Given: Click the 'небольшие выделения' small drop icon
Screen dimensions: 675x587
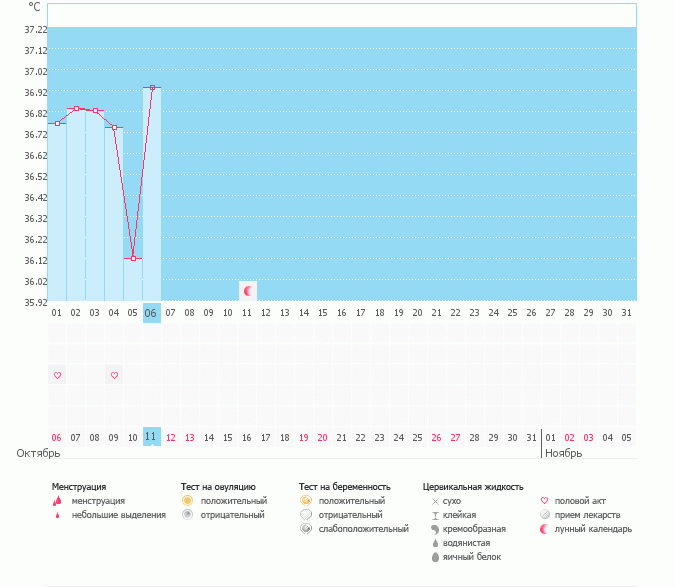Looking at the screenshot, I should 57,515.
